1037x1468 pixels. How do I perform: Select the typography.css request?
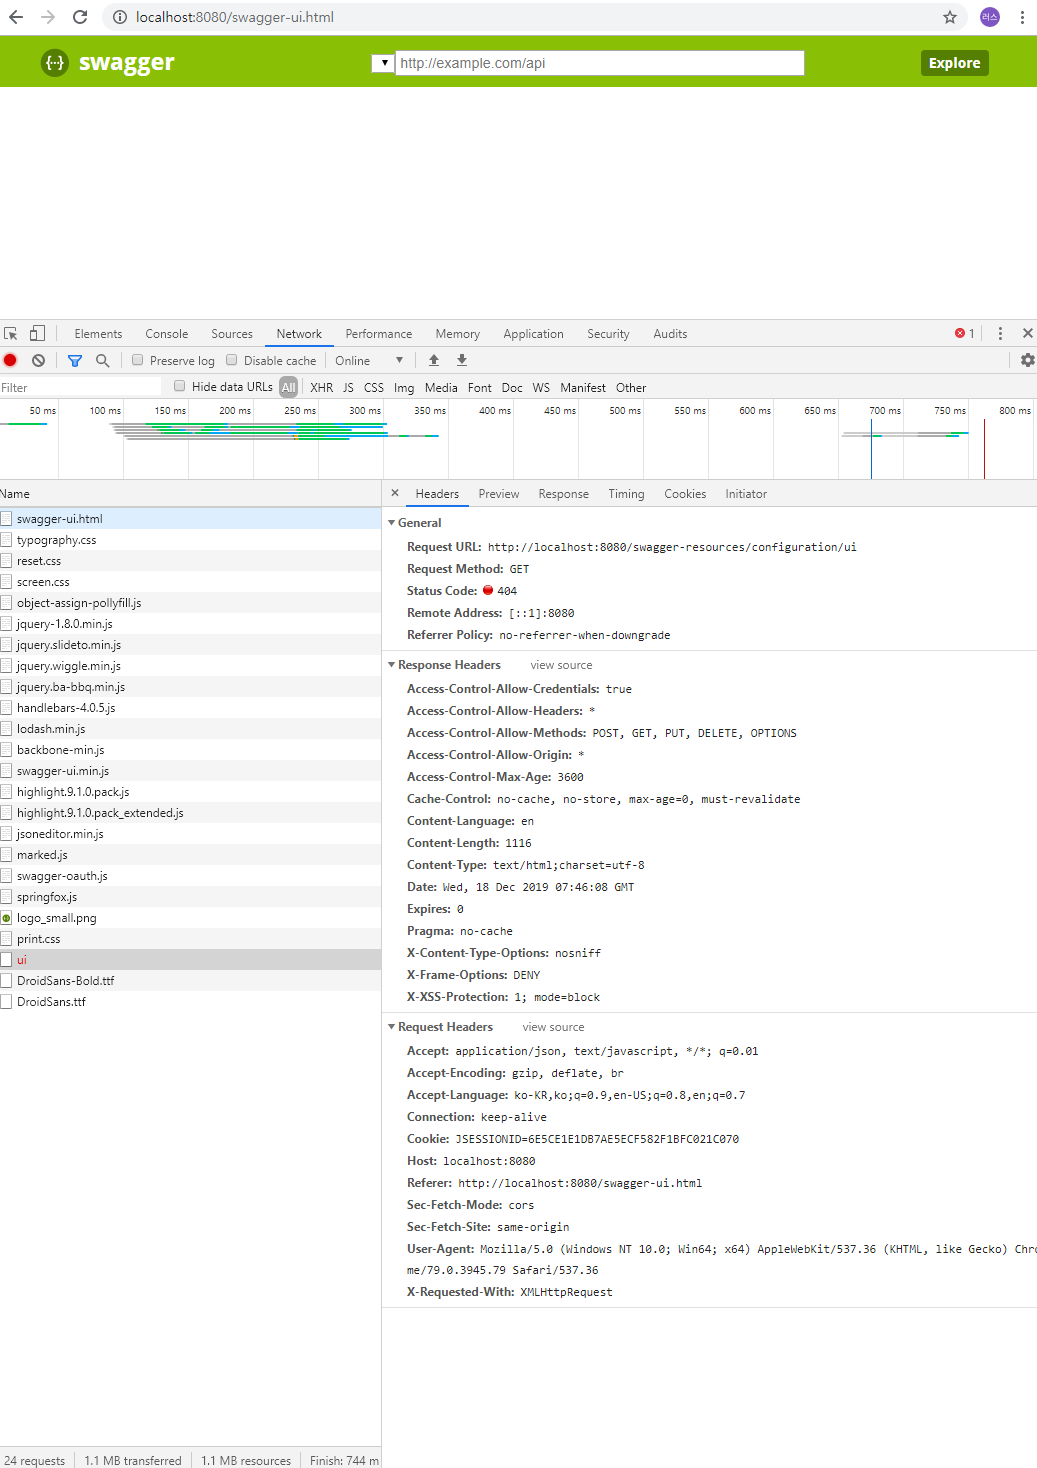point(190,540)
